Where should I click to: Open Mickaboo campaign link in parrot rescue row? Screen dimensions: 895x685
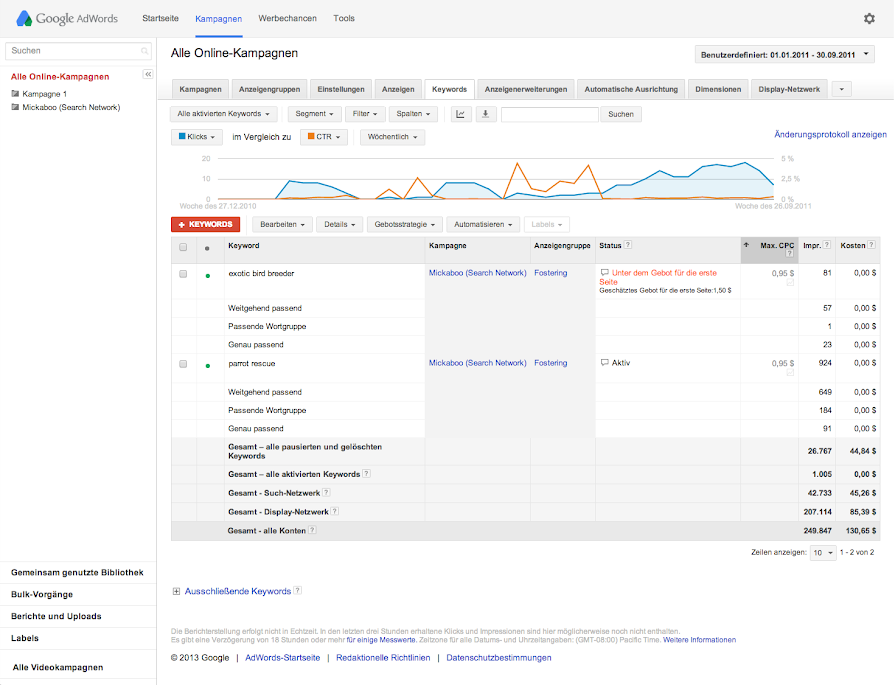tap(478, 363)
